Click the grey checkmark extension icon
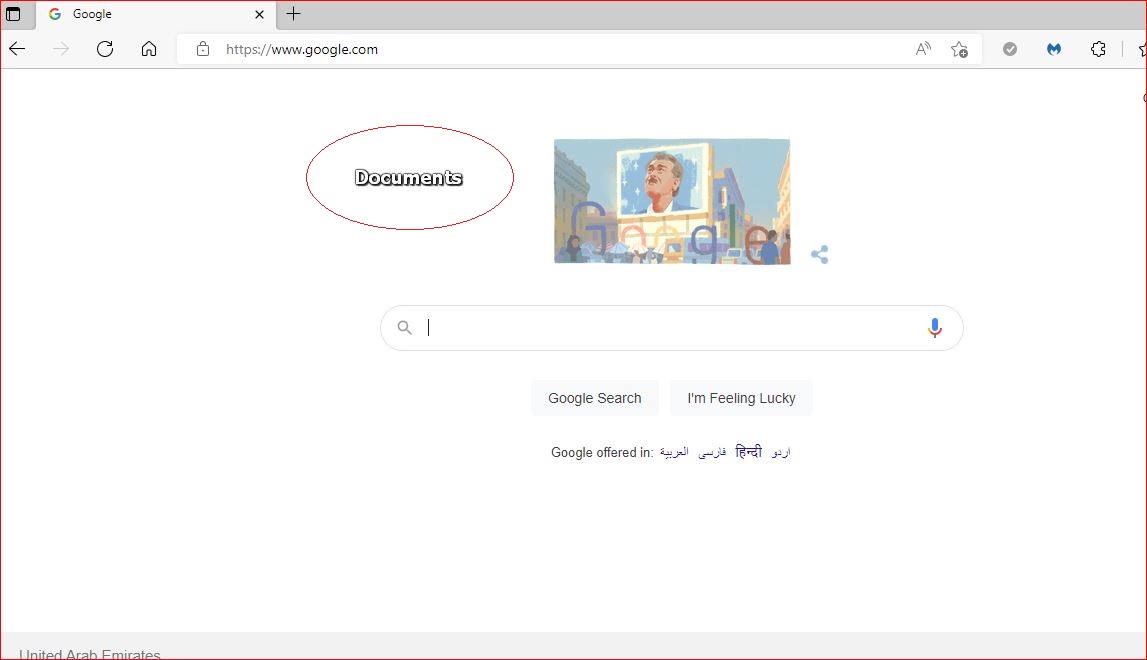Image resolution: width=1147 pixels, height=660 pixels. point(1009,49)
